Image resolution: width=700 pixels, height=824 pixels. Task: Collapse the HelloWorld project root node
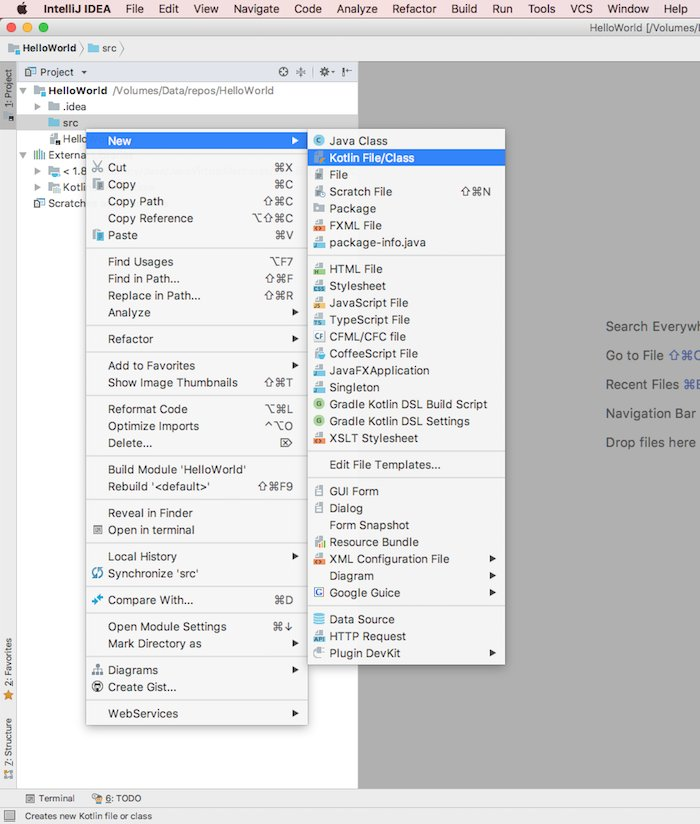point(23,90)
